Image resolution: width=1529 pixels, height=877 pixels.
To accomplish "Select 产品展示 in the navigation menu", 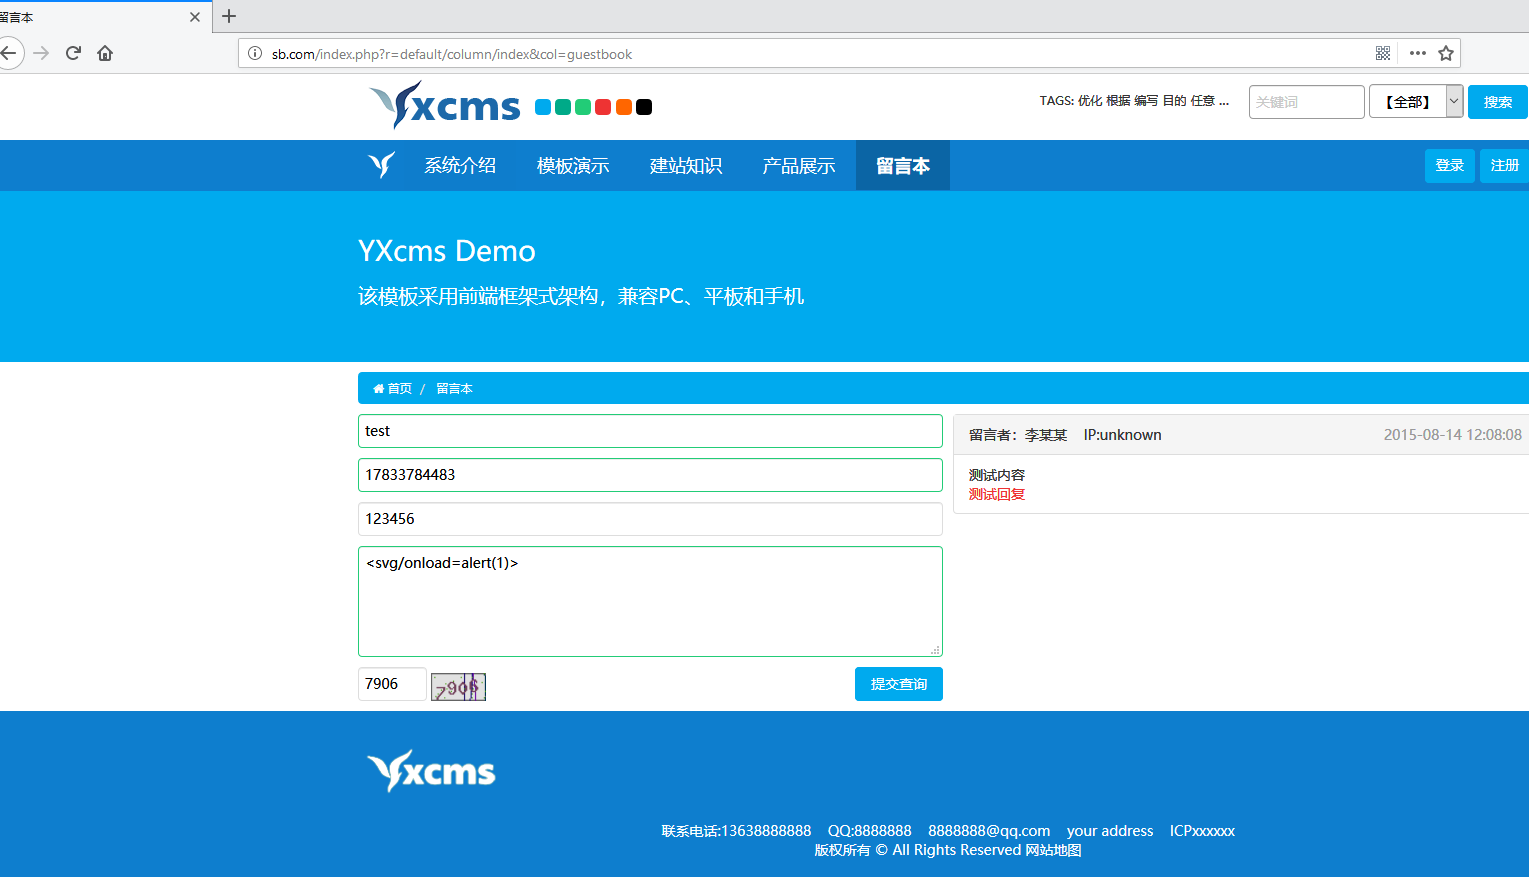I will [798, 165].
